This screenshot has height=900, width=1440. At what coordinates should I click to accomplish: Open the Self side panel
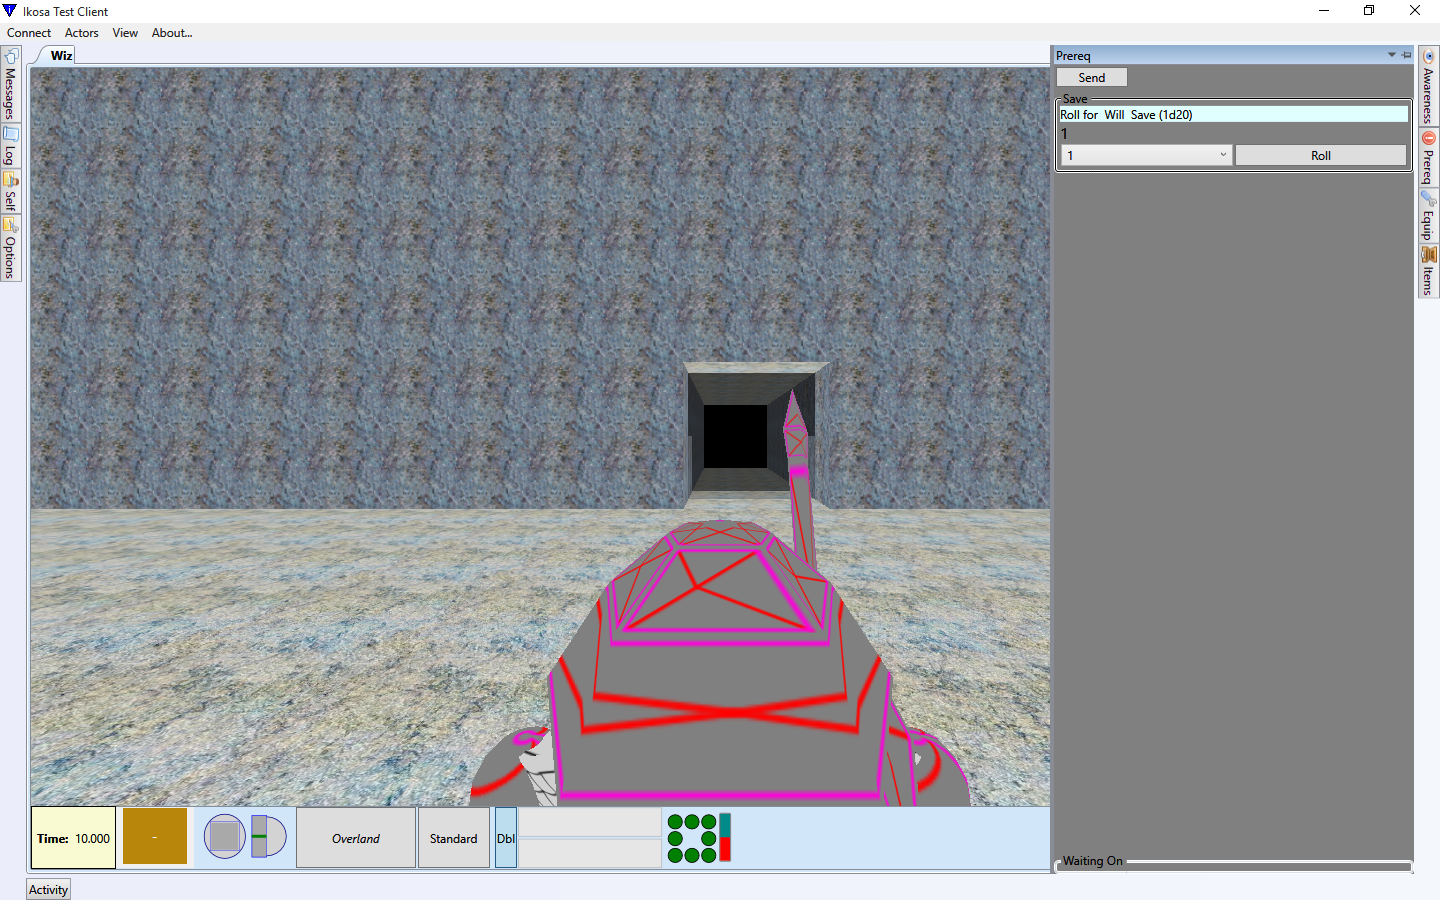point(10,192)
